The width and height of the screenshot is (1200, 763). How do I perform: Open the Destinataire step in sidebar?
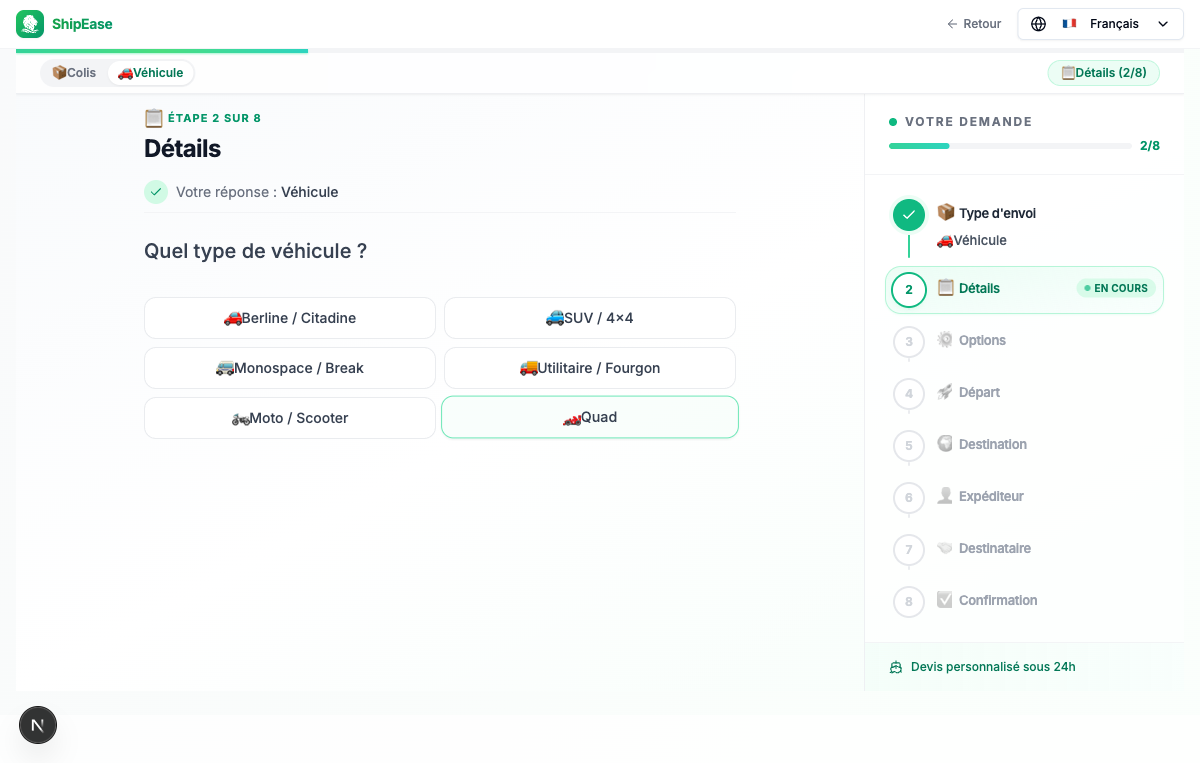click(1024, 549)
